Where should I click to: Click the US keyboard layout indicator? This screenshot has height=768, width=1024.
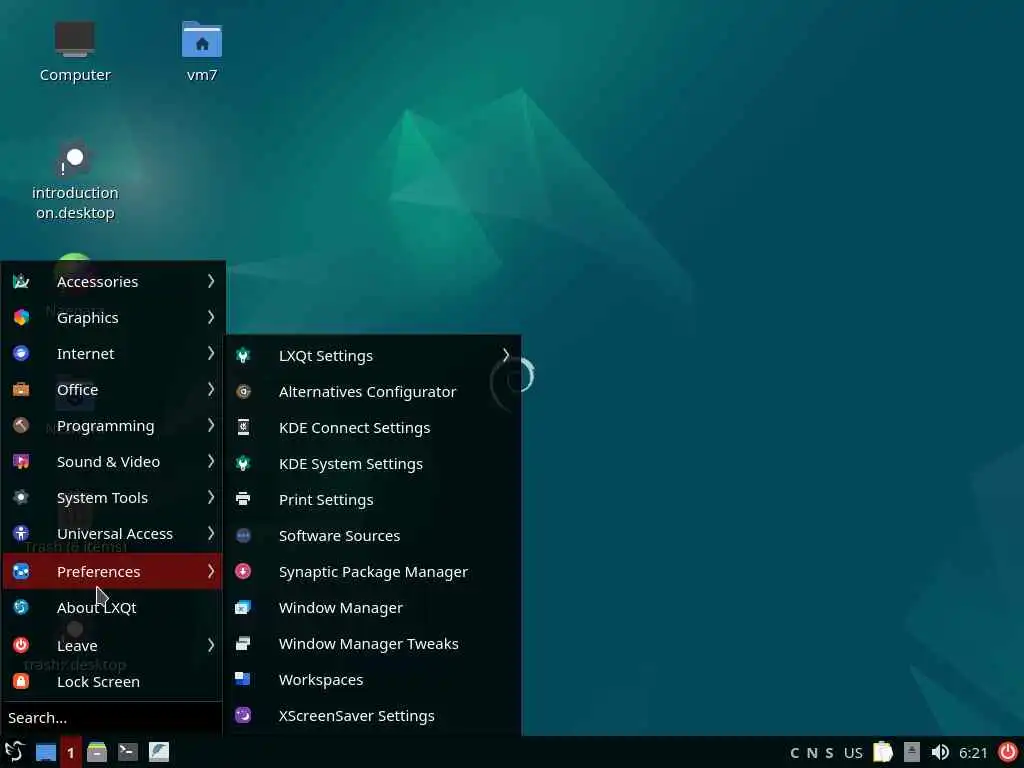coord(853,753)
